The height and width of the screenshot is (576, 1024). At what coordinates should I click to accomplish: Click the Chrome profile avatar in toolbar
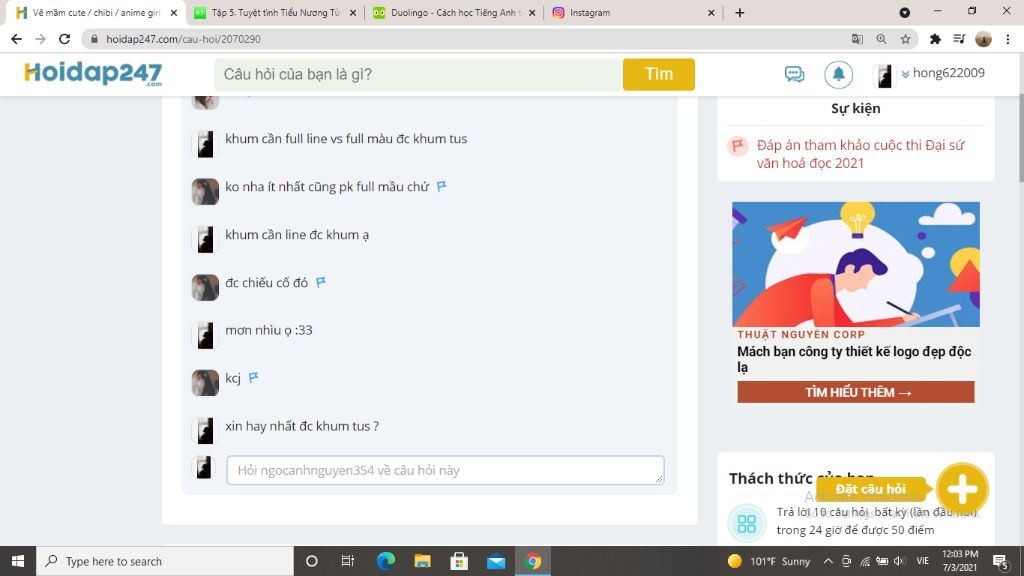tap(984, 39)
